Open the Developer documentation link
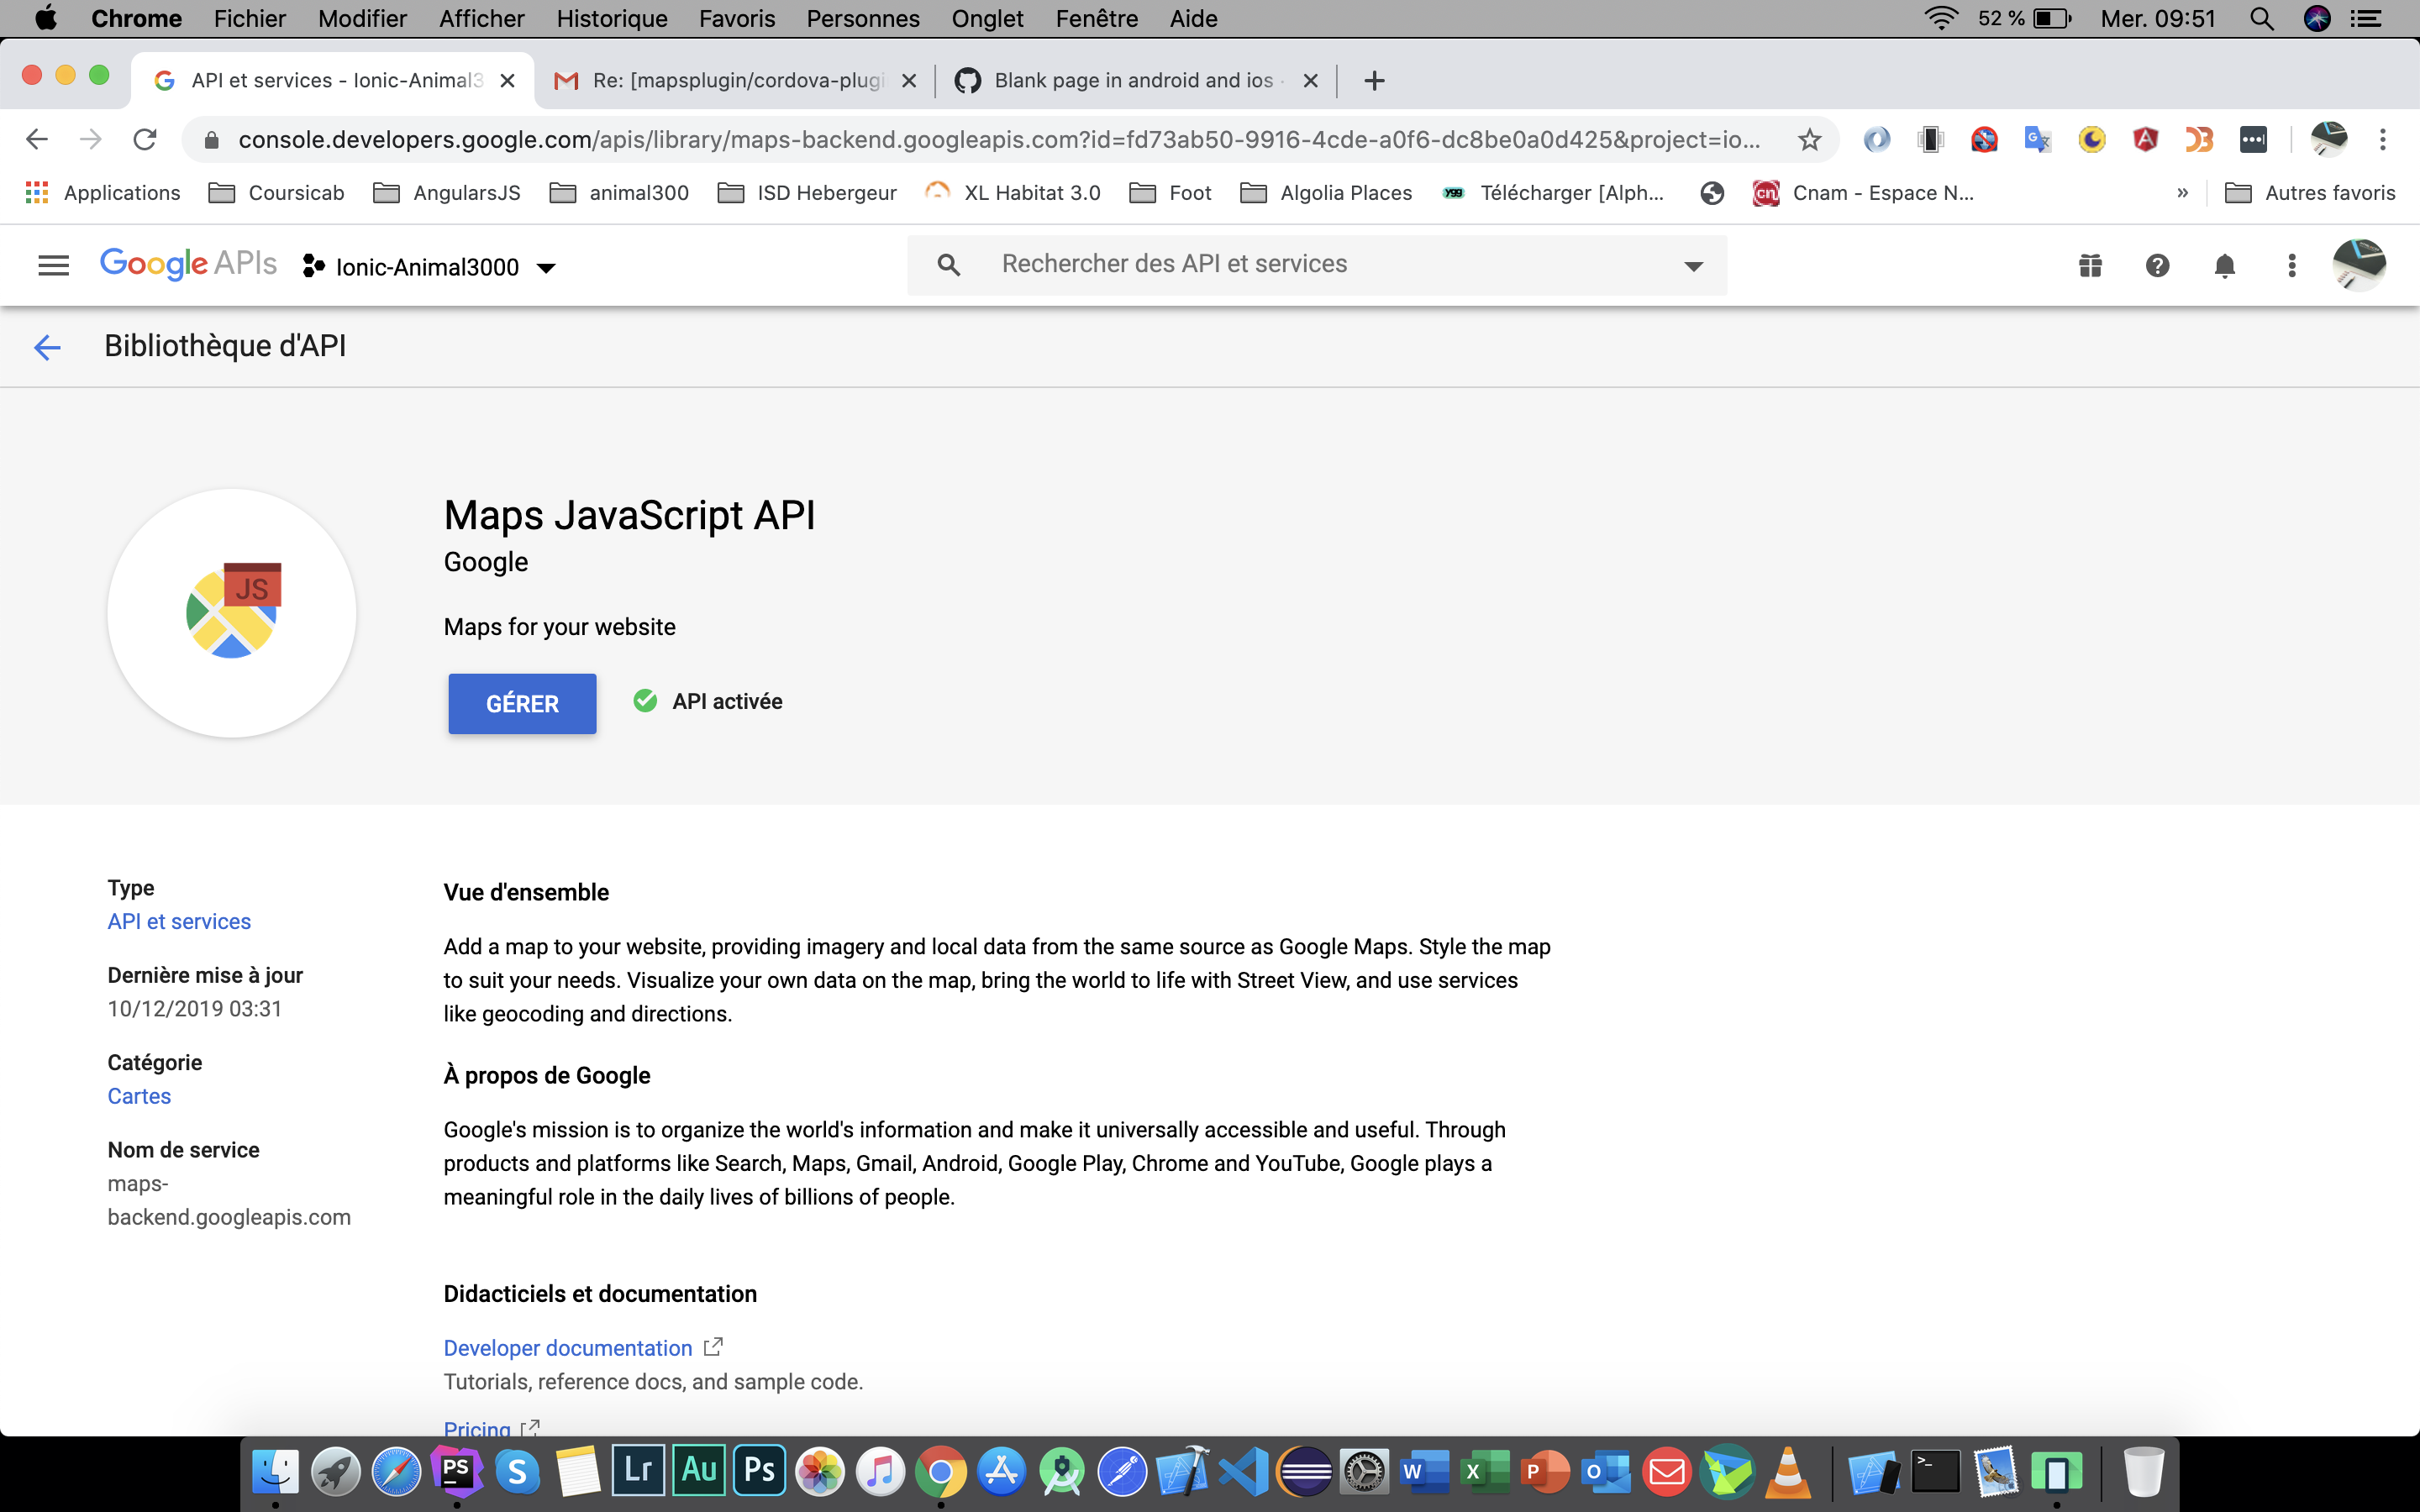 [x=567, y=1347]
